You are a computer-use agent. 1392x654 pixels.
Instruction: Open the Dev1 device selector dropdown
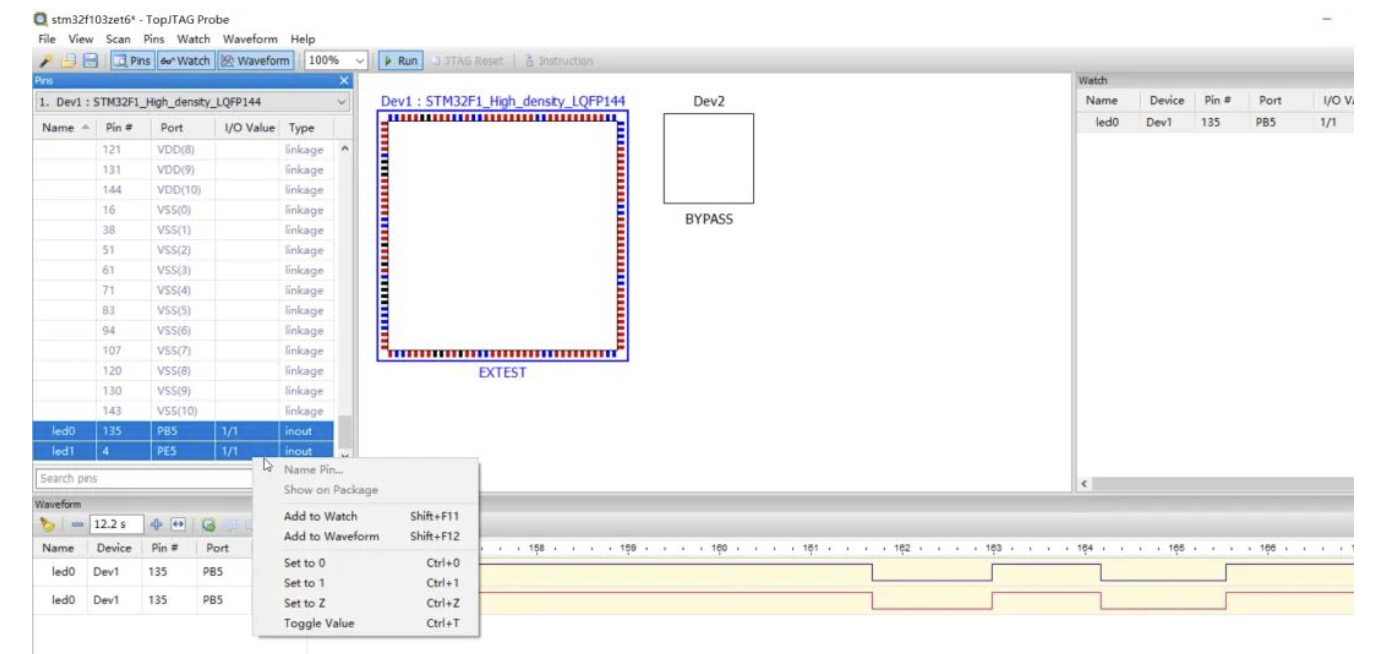(x=342, y=102)
